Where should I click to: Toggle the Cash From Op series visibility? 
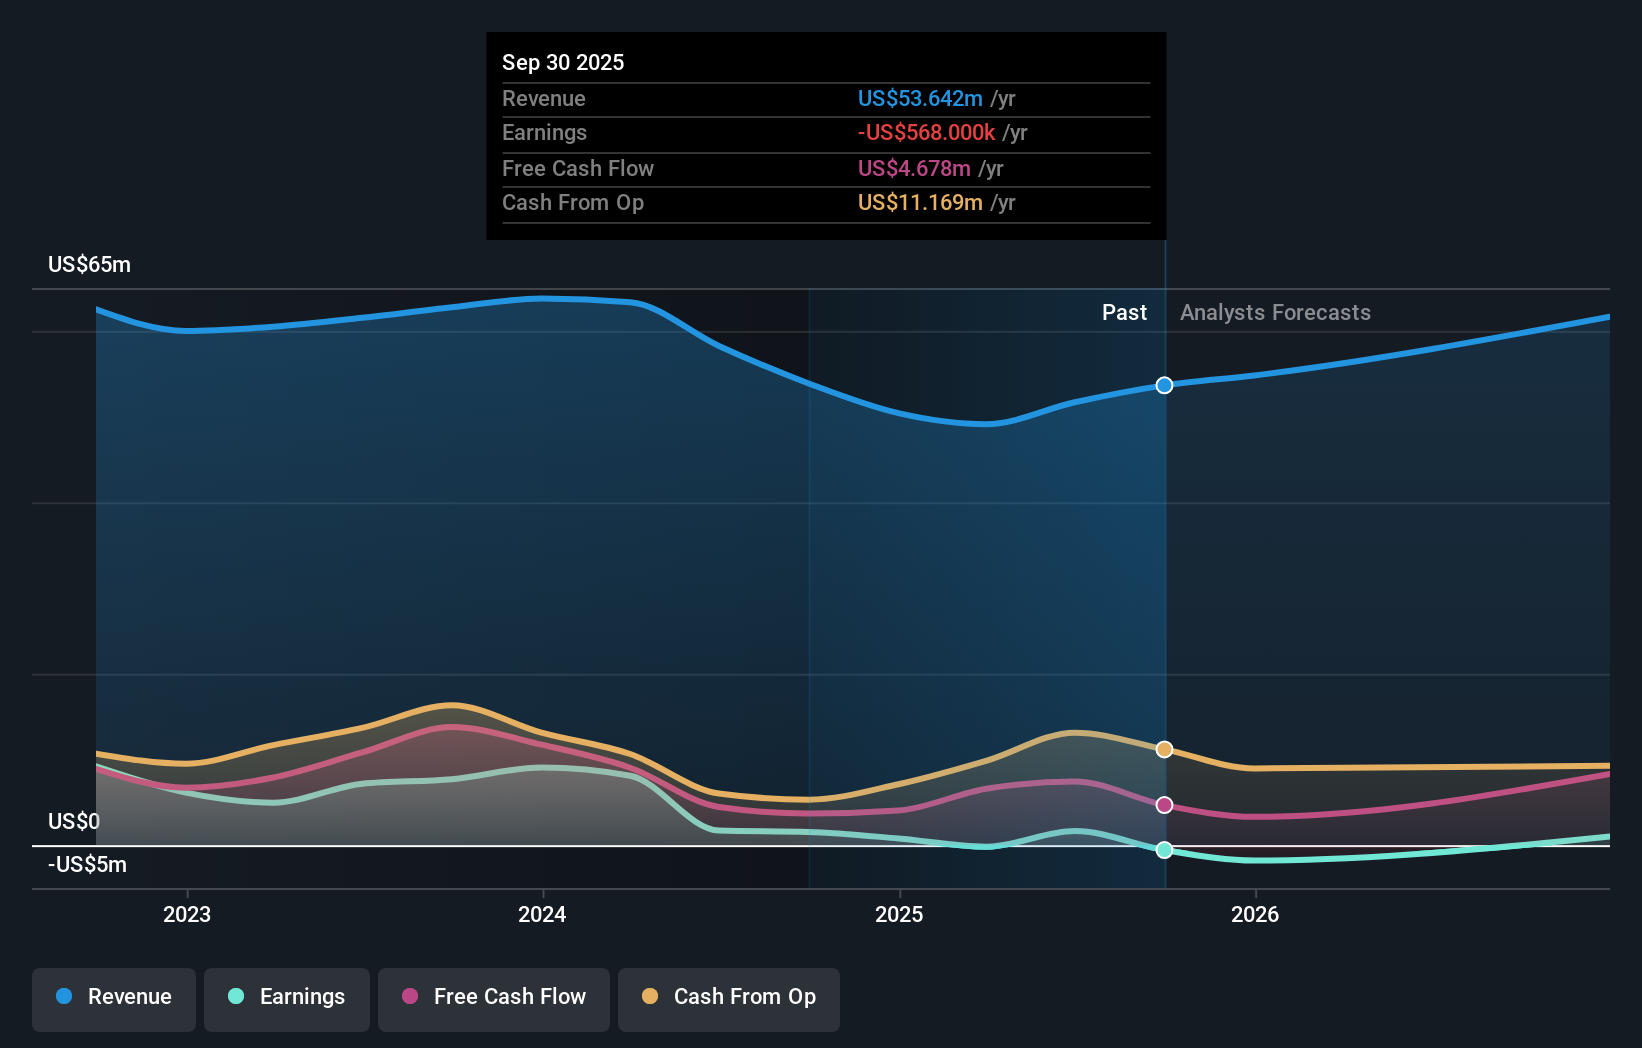coord(729,997)
